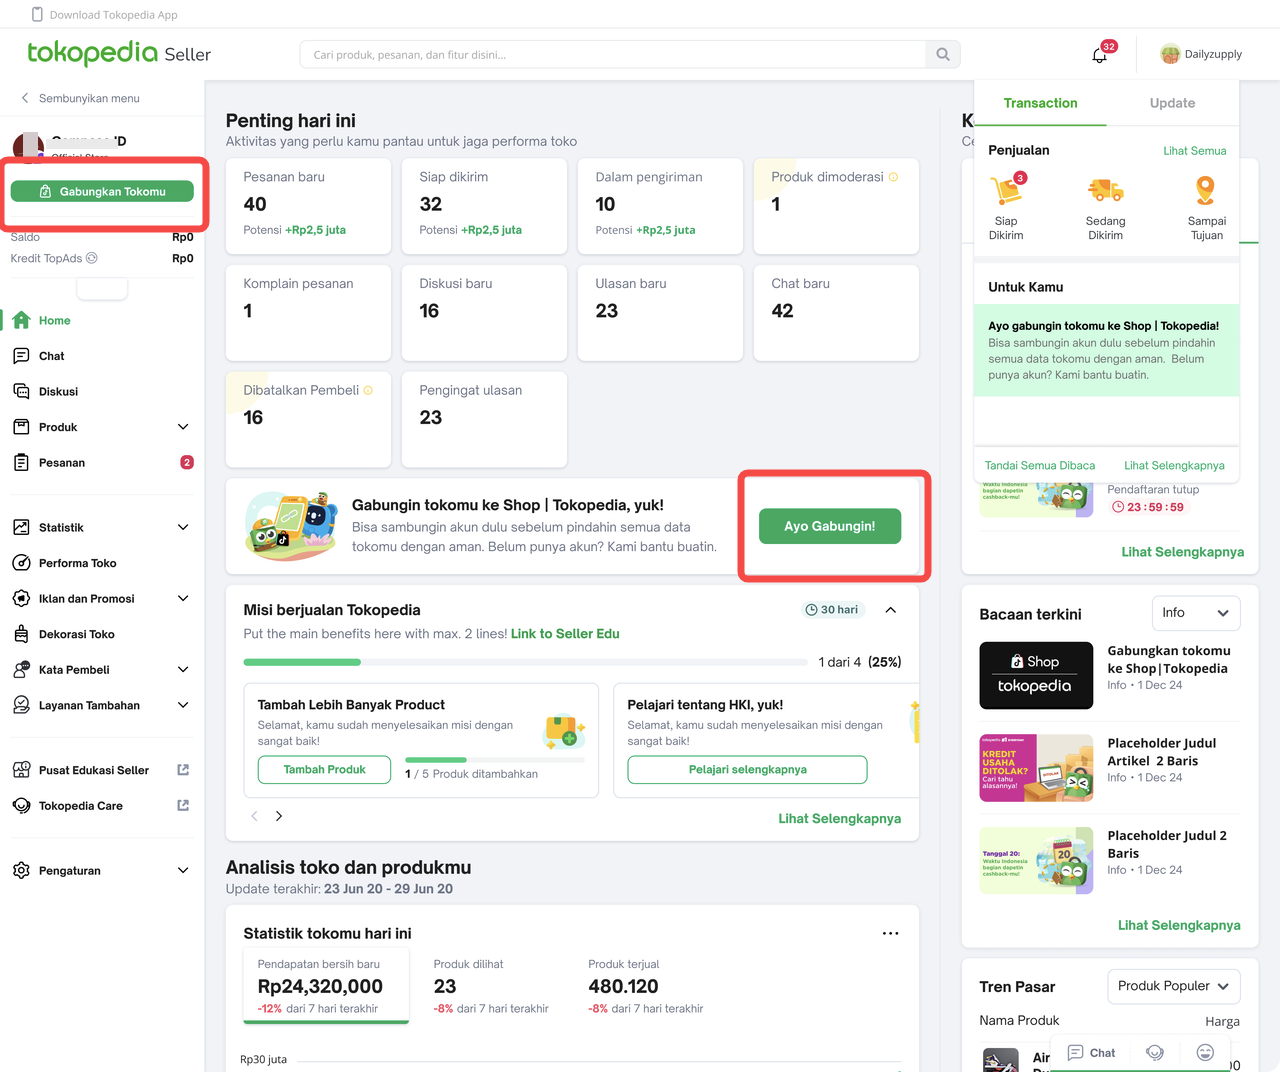Screen dimensions: 1280x1072
Task: Click the search magnifier icon
Action: [943, 55]
